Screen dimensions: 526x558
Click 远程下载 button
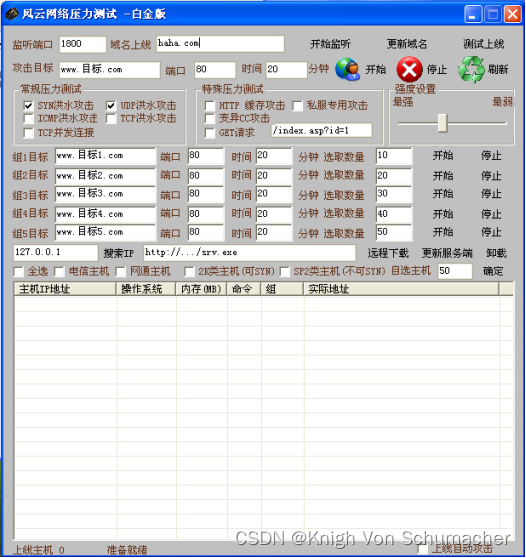click(388, 253)
